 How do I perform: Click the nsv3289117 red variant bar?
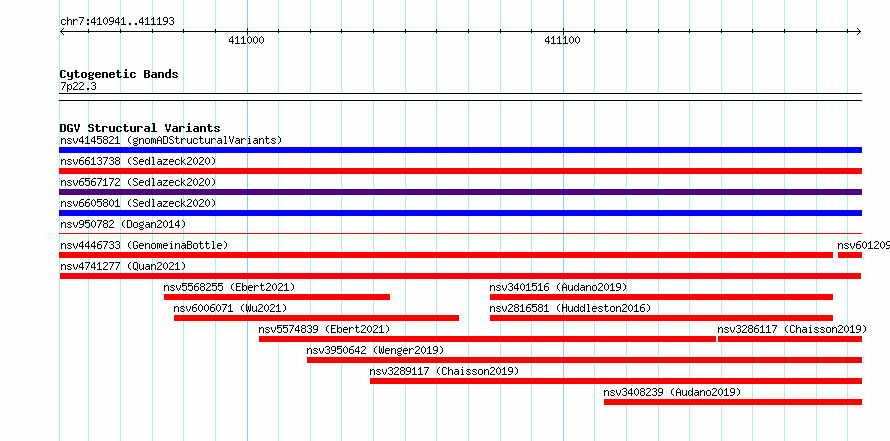click(x=616, y=381)
